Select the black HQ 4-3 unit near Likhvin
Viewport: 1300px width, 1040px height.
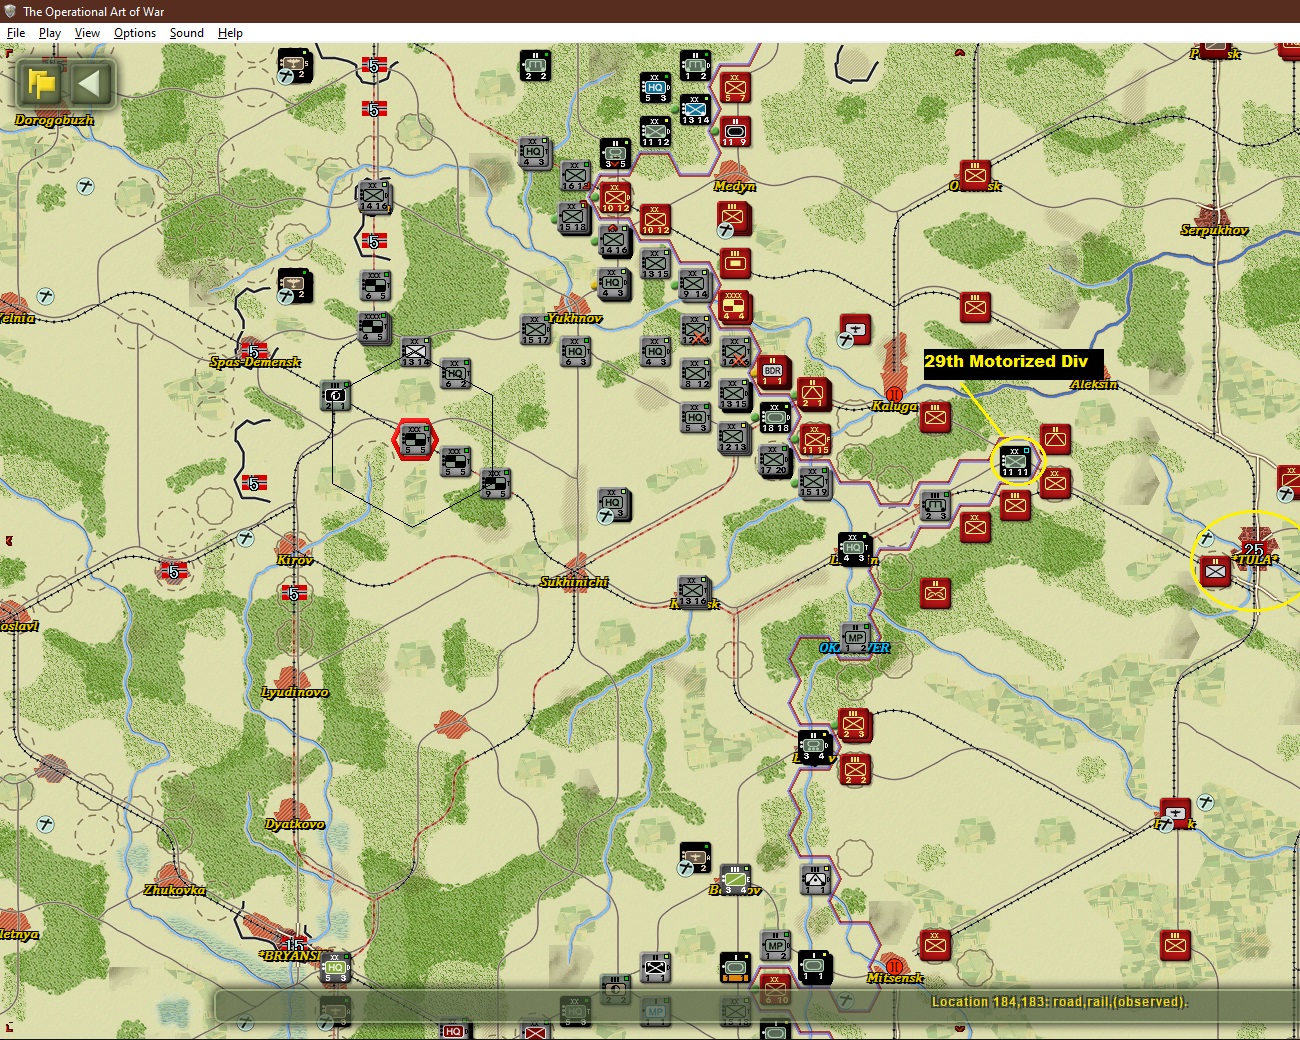point(853,549)
